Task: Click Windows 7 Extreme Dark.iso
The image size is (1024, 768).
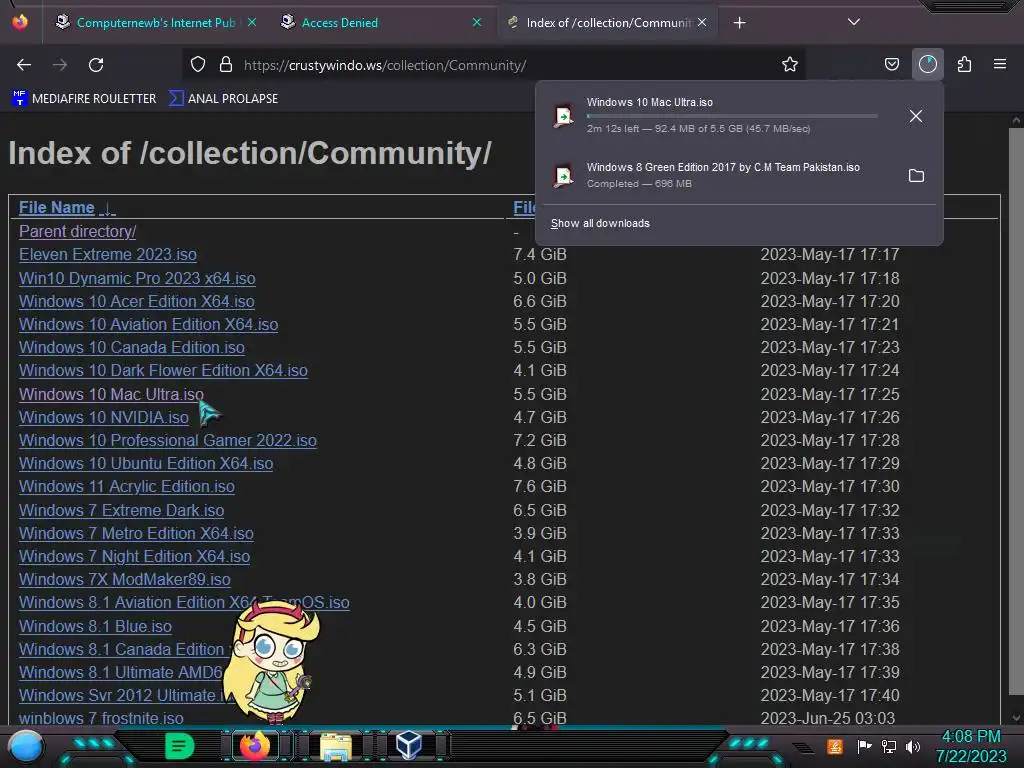Action: 121,510
